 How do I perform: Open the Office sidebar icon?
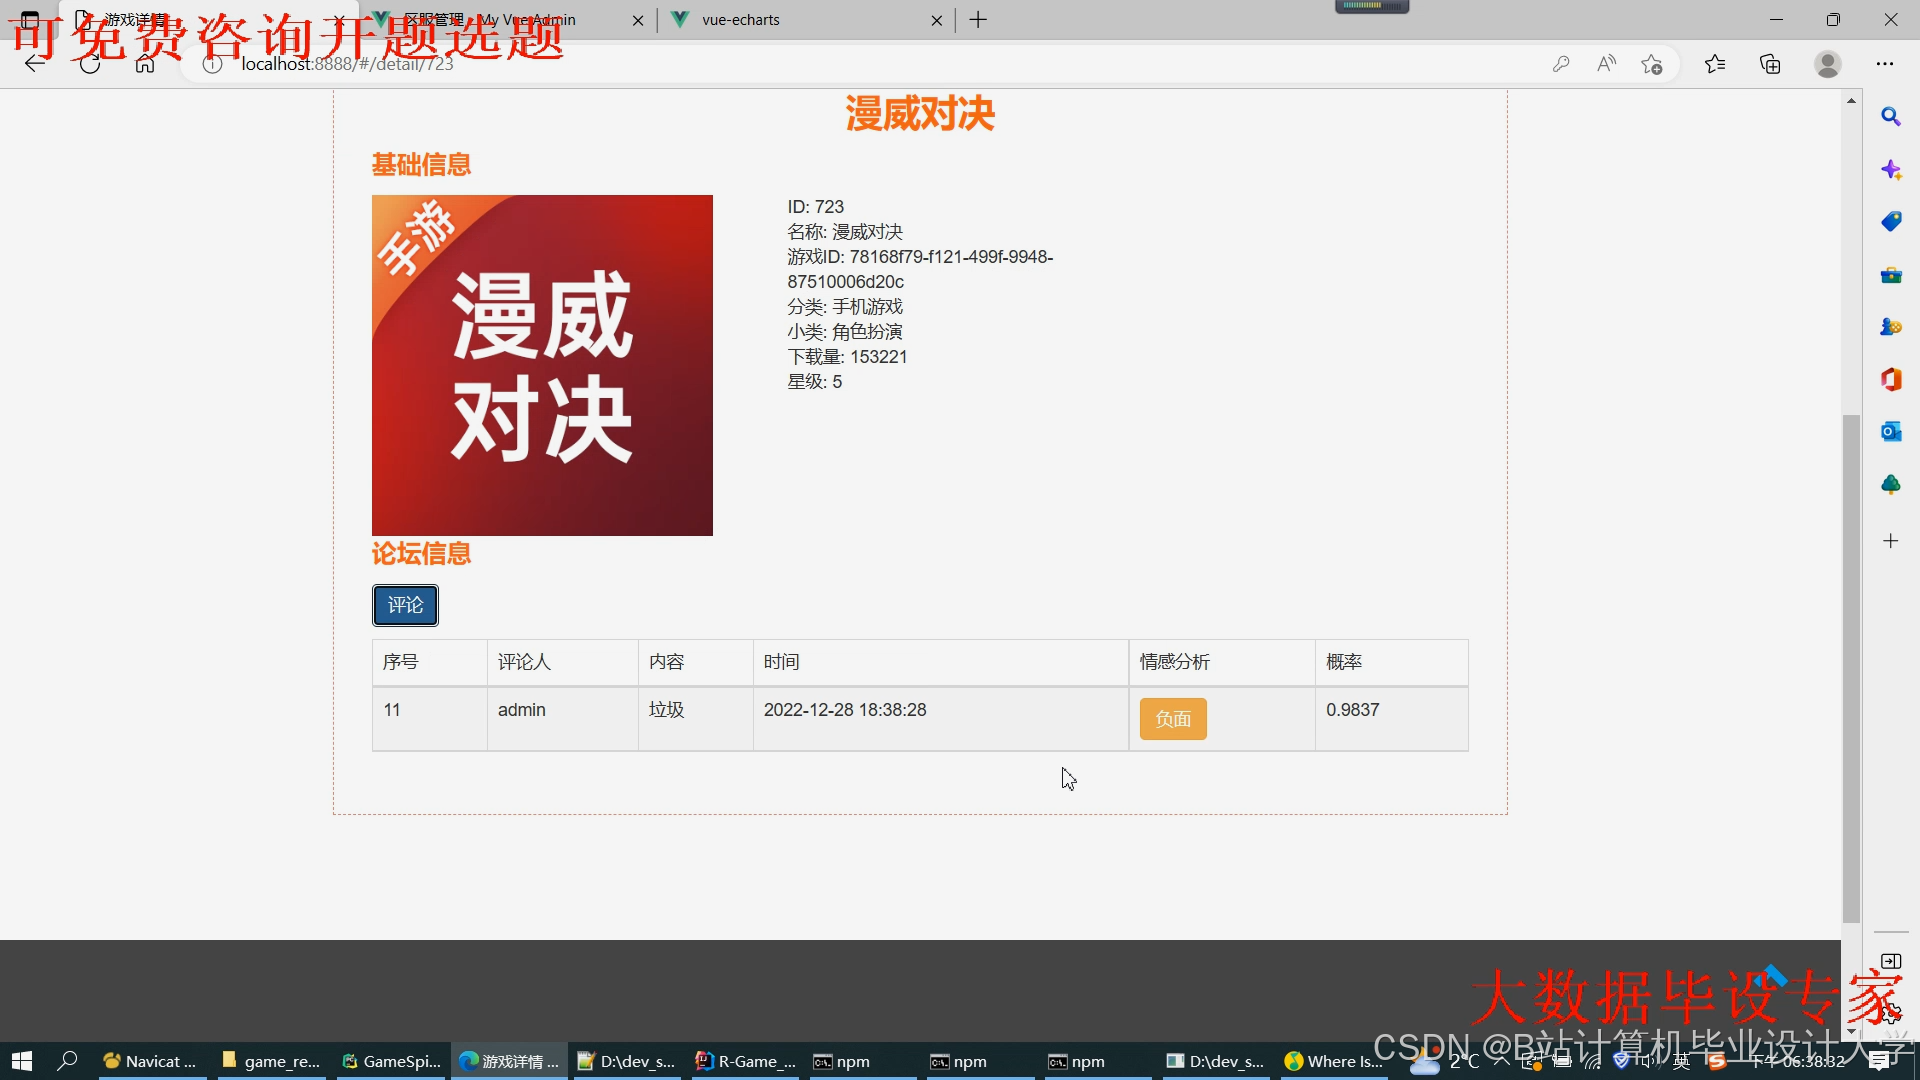[x=1890, y=379]
